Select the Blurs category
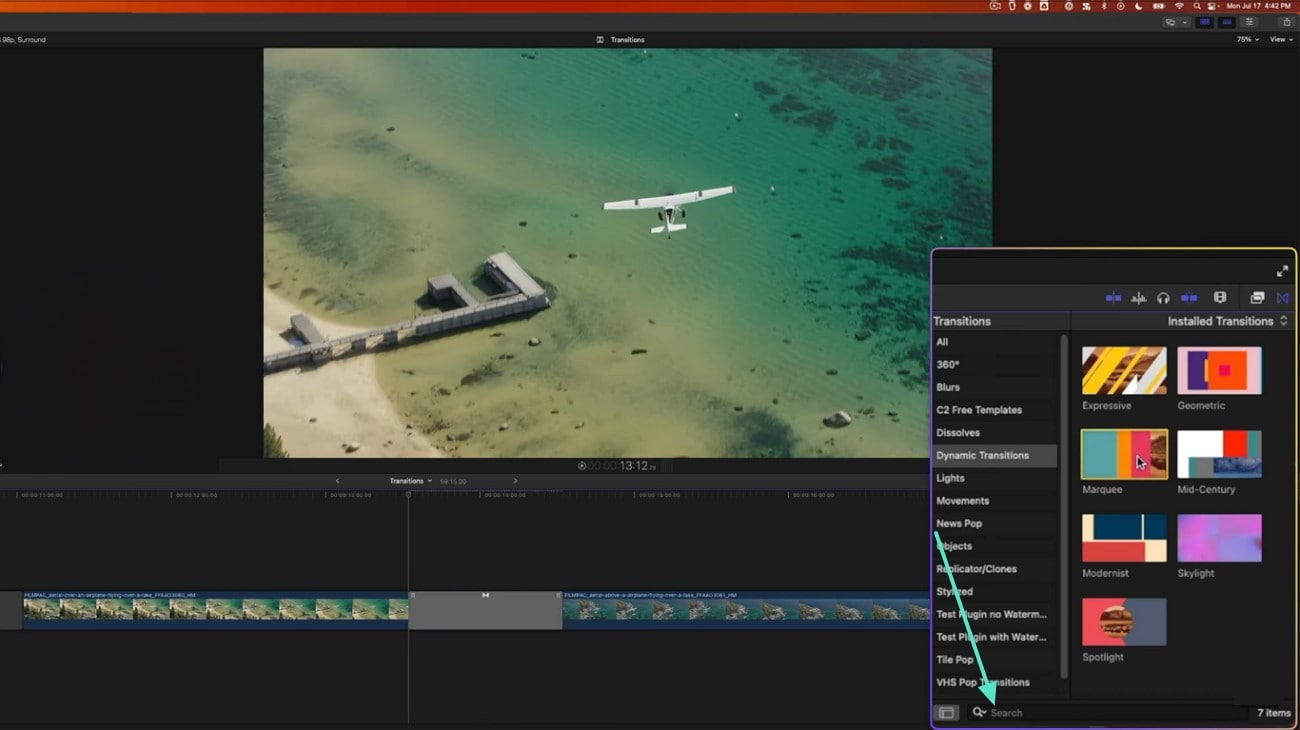Image resolution: width=1300 pixels, height=730 pixels. point(994,387)
